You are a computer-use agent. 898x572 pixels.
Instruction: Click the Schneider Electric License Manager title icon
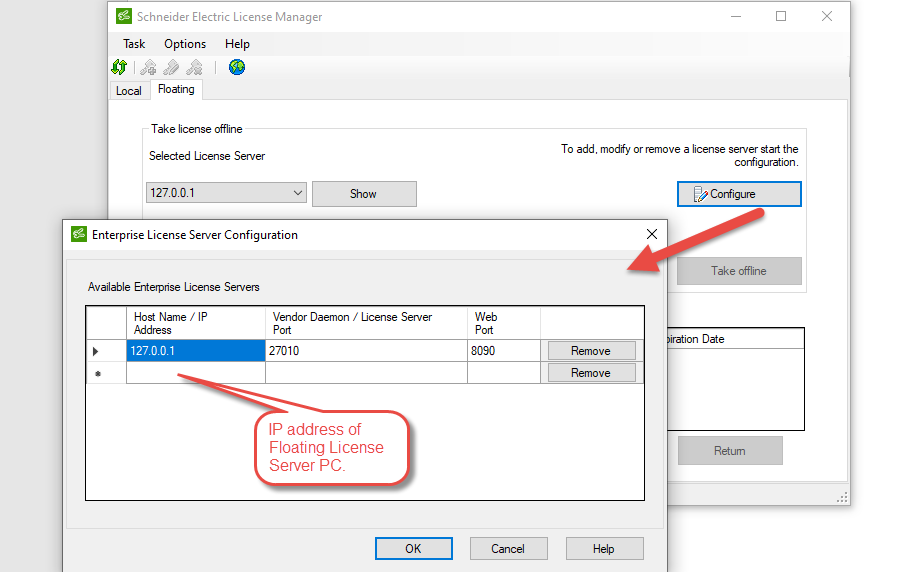(124, 16)
